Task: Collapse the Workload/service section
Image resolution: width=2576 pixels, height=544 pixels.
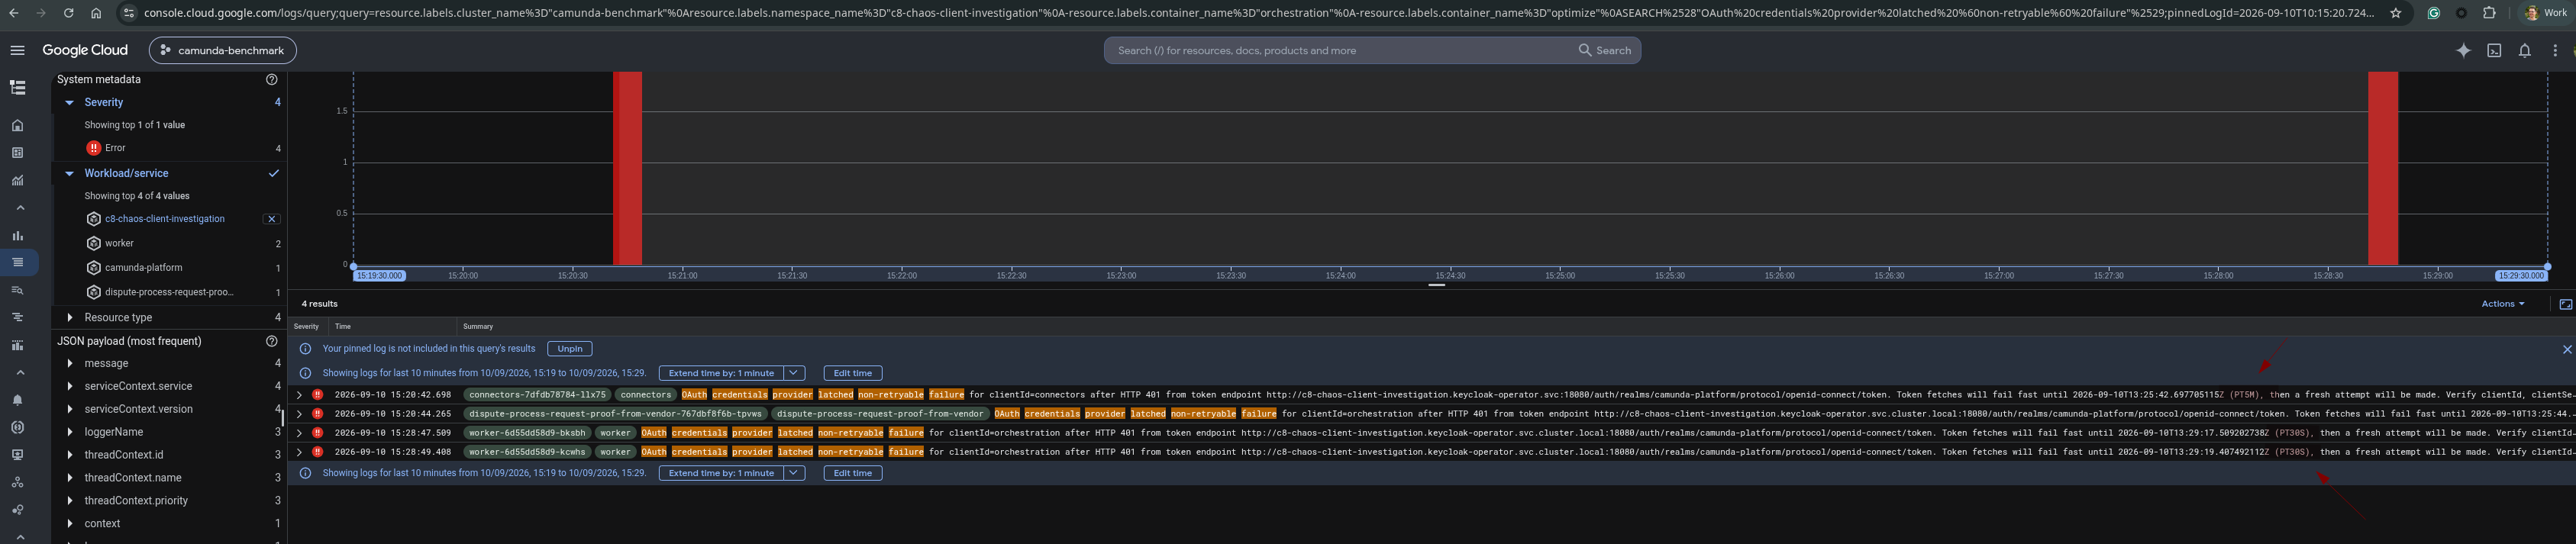Action: coord(69,173)
